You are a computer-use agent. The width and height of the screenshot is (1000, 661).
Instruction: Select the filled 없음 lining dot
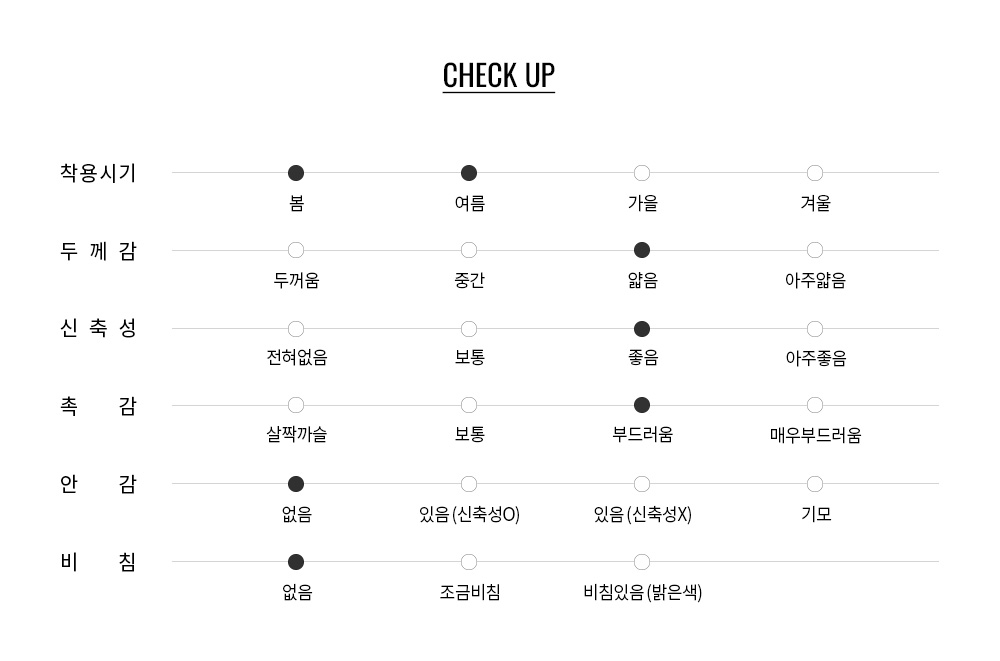[296, 484]
